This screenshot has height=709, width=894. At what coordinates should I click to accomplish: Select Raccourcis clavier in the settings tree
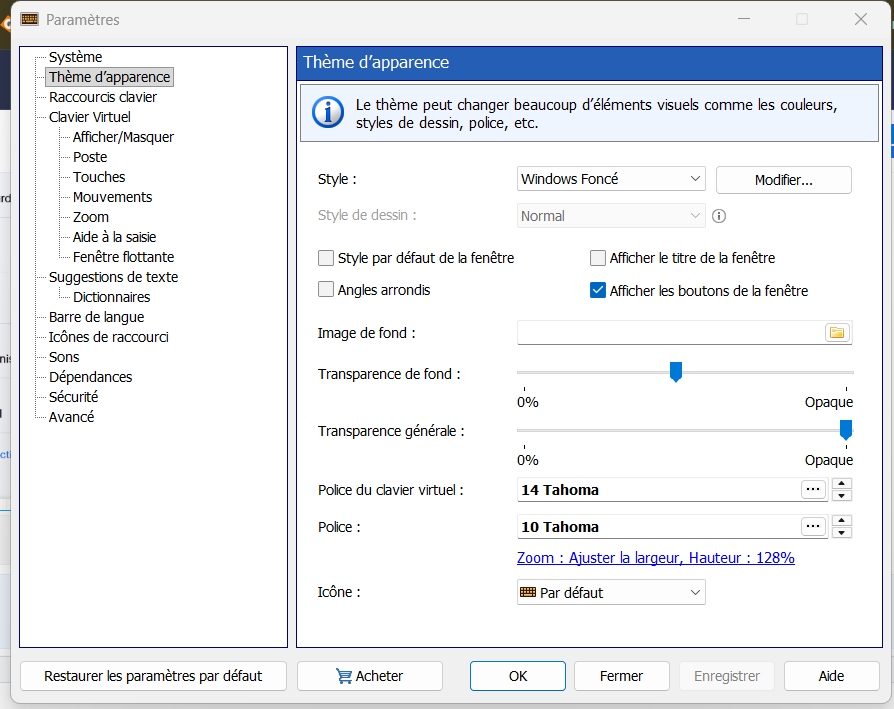(x=103, y=97)
